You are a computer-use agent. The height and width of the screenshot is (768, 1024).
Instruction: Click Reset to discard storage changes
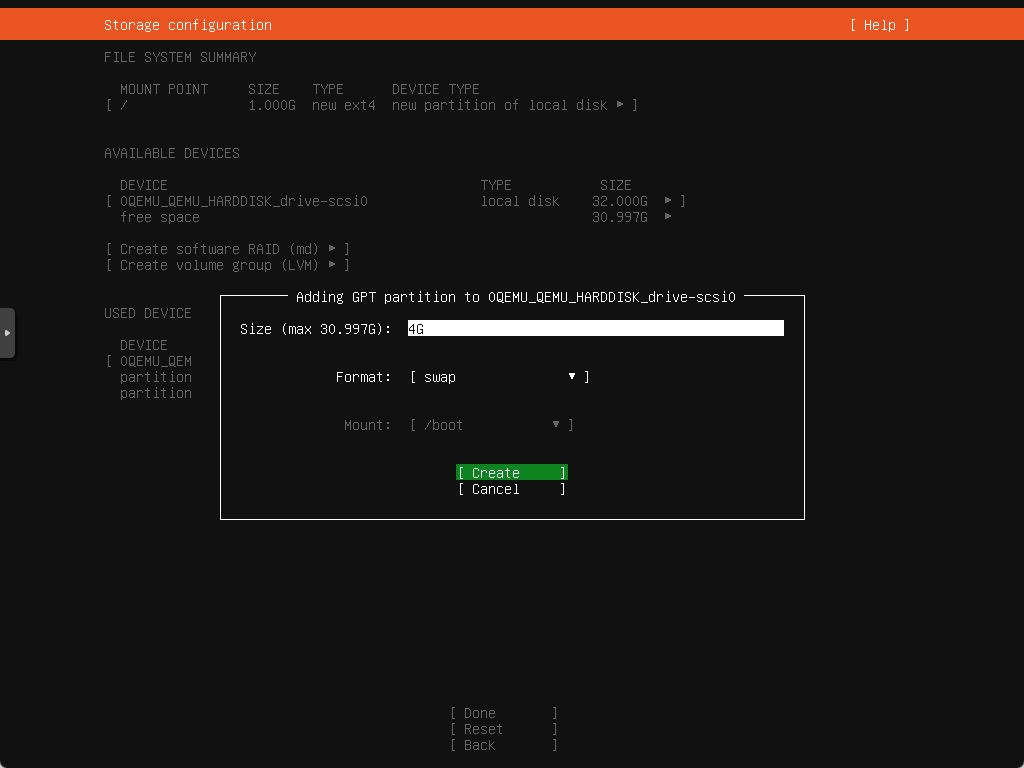tap(503, 729)
